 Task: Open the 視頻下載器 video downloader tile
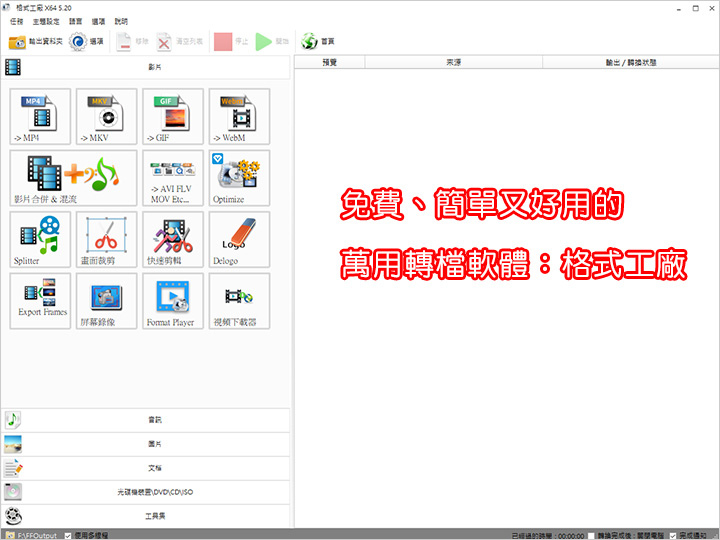click(239, 301)
